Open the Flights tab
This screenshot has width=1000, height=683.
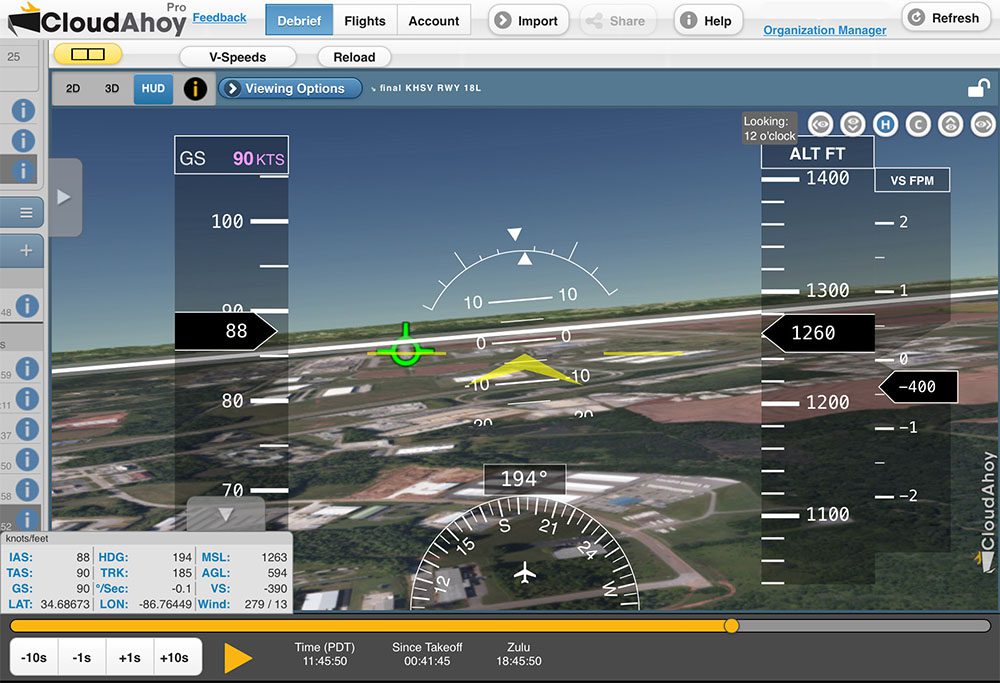[365, 20]
